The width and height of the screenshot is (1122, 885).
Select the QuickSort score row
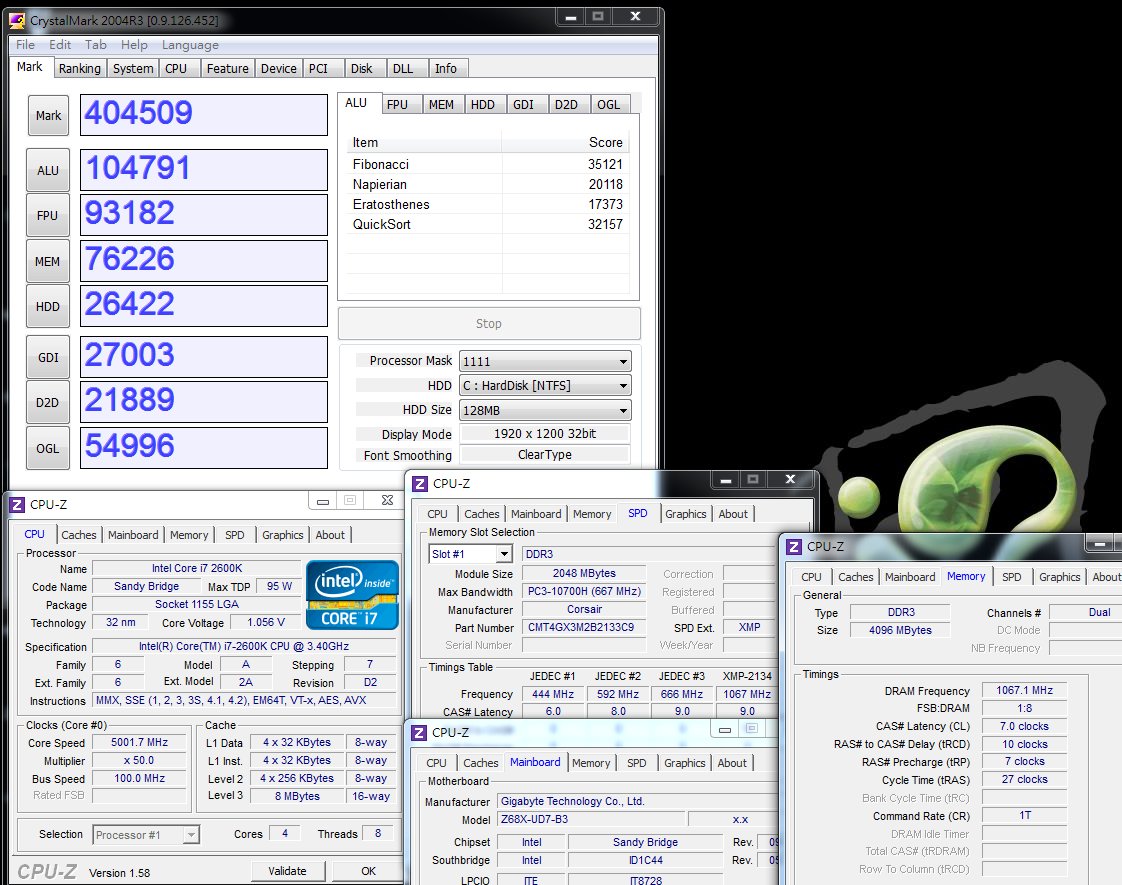tap(488, 225)
